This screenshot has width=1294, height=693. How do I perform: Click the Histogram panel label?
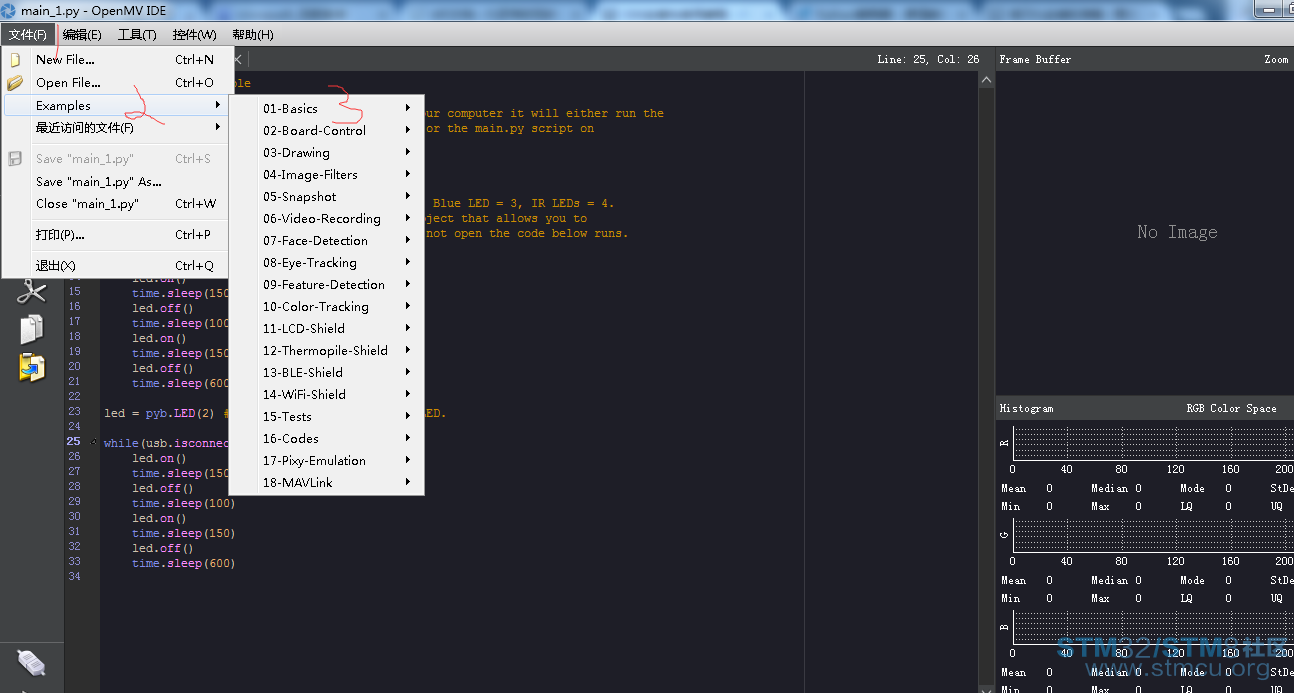click(1027, 408)
